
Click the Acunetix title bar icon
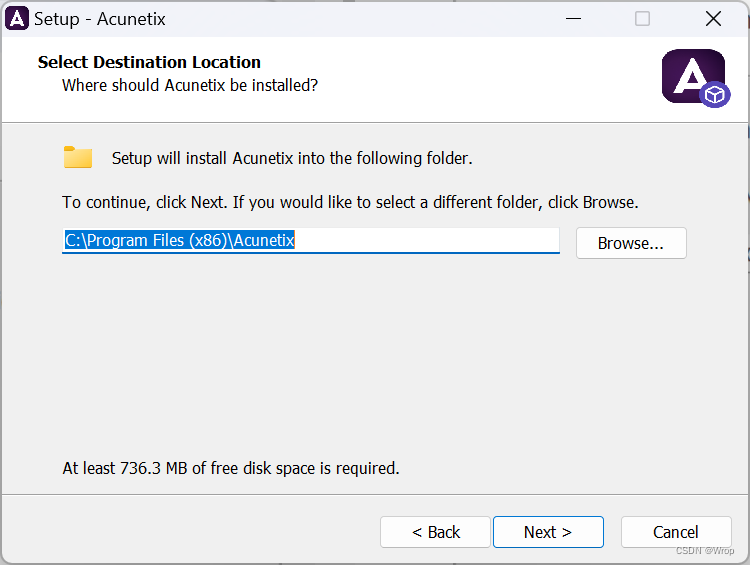coord(17,19)
